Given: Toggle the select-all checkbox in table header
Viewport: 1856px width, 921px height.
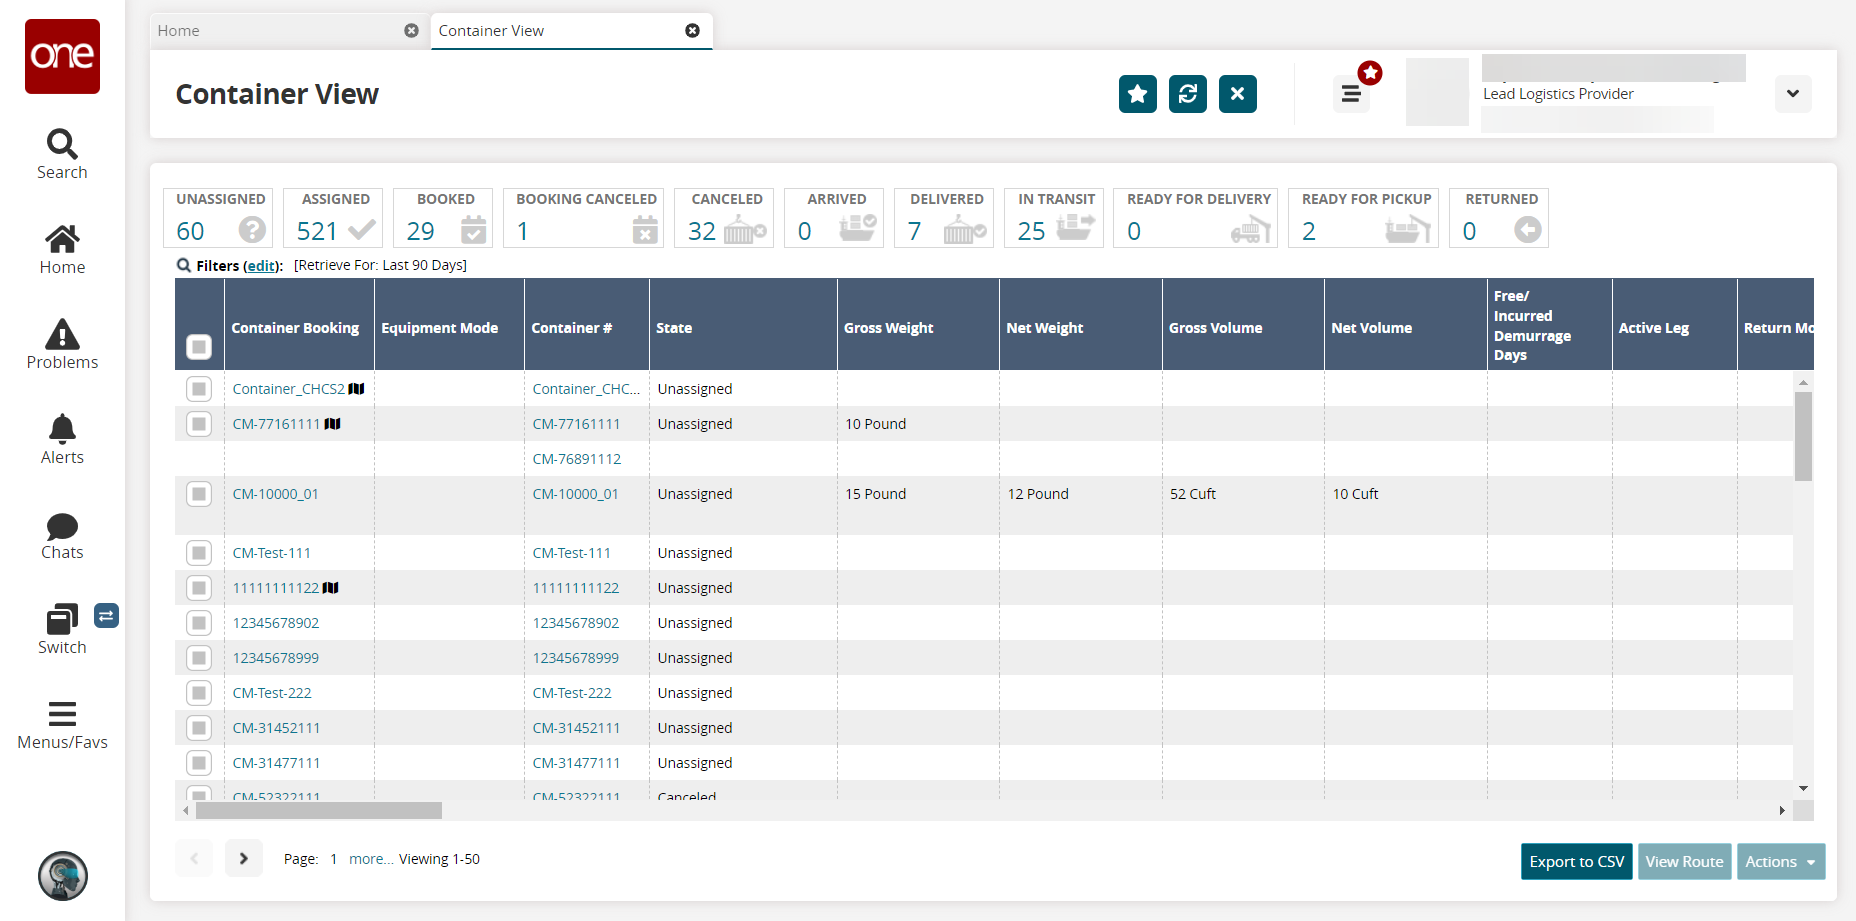Looking at the screenshot, I should pyautogui.click(x=199, y=346).
